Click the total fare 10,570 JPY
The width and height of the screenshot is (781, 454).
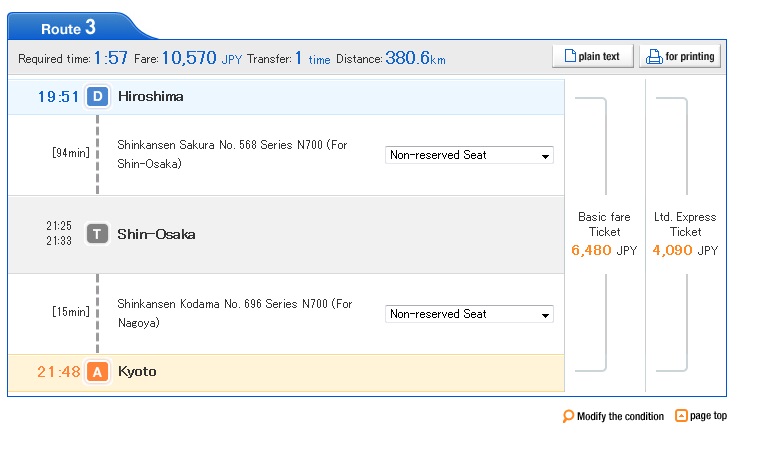click(x=202, y=58)
